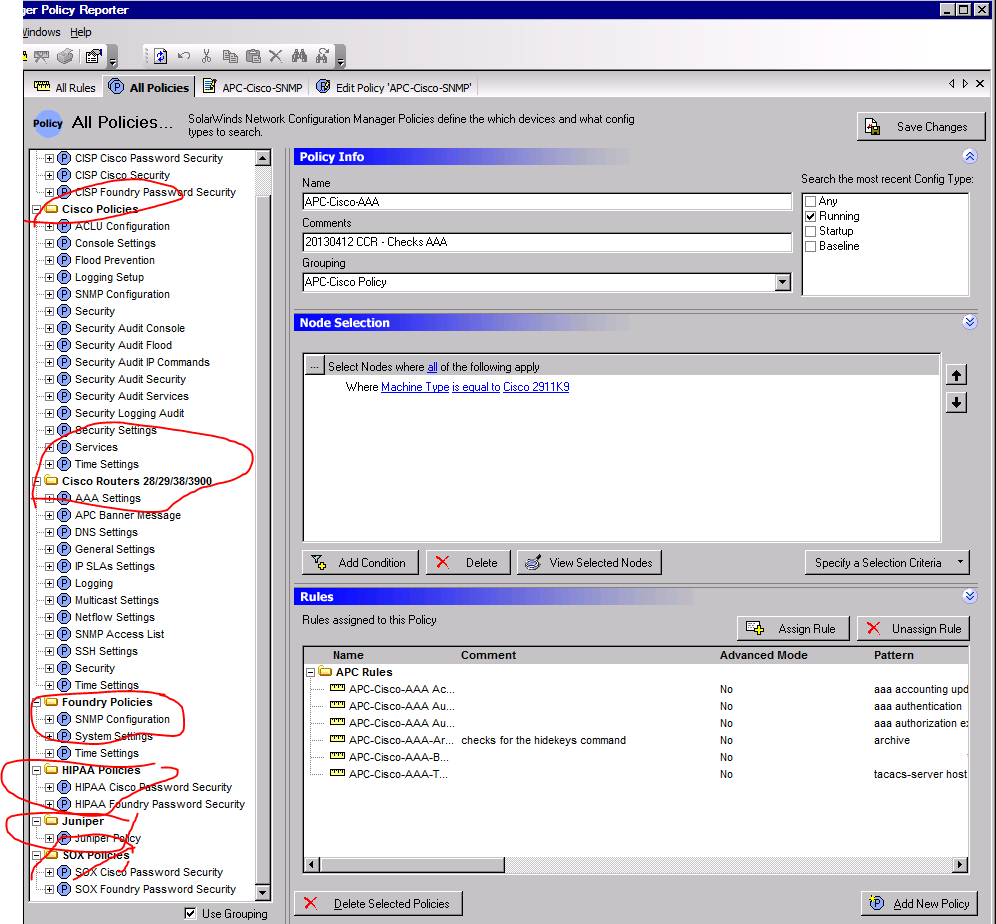Click the Machine Type link
The image size is (996, 924).
point(415,387)
